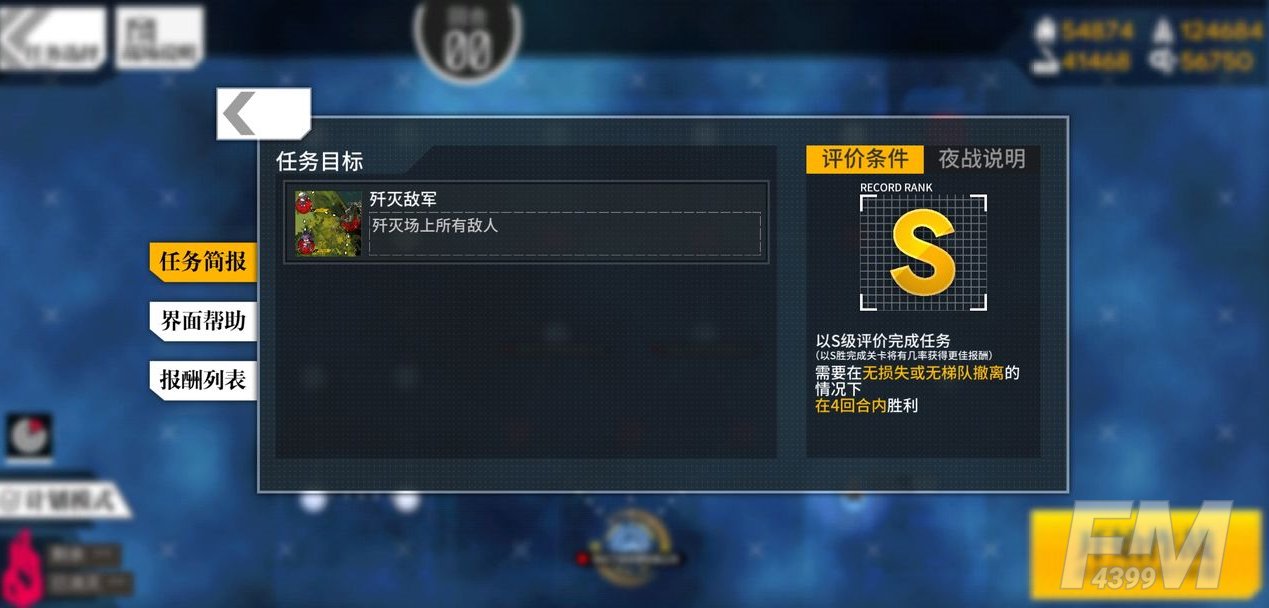Click the gold S rank emblem
Screen dimensions: 1269x608
(x=923, y=253)
